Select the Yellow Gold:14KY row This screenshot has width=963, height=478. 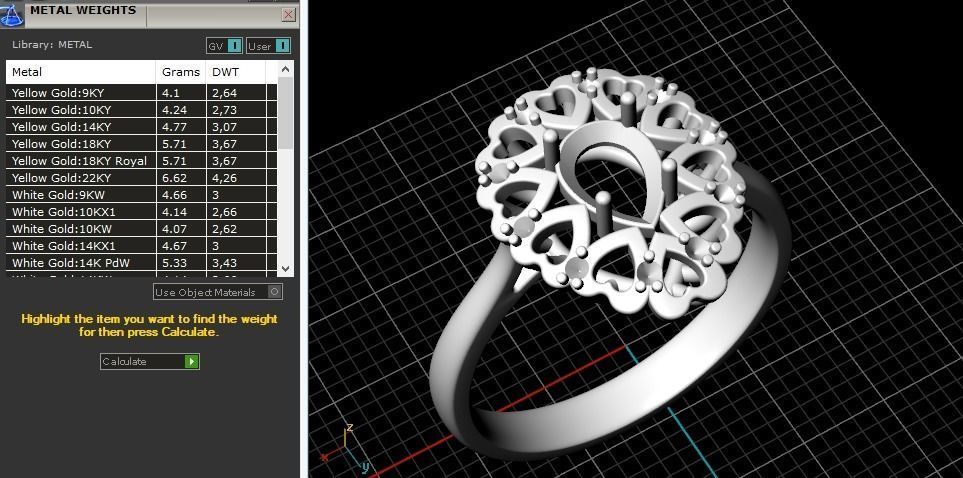point(142,127)
